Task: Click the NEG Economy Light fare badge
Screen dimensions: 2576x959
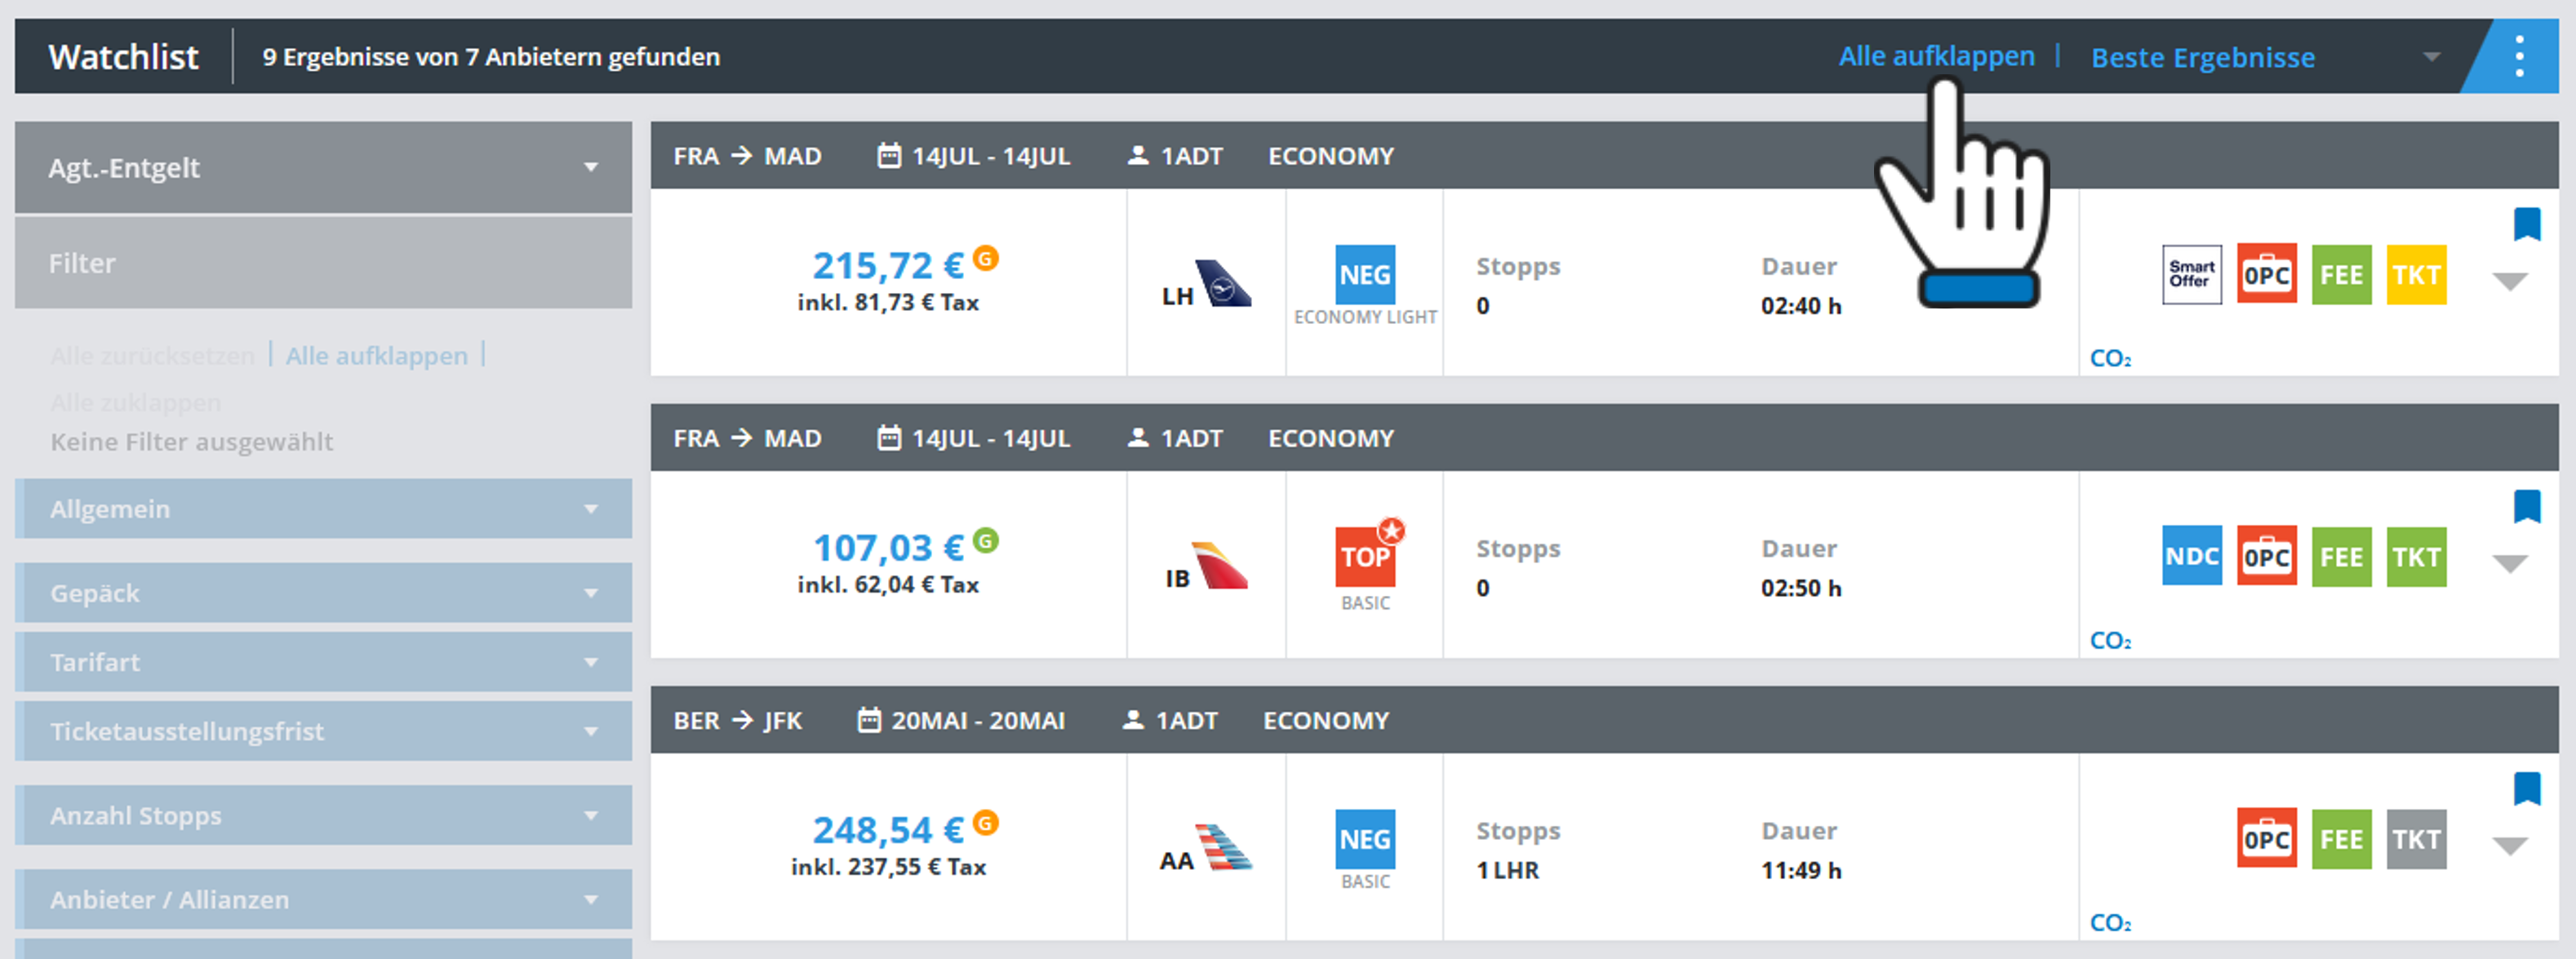Action: click(1365, 275)
